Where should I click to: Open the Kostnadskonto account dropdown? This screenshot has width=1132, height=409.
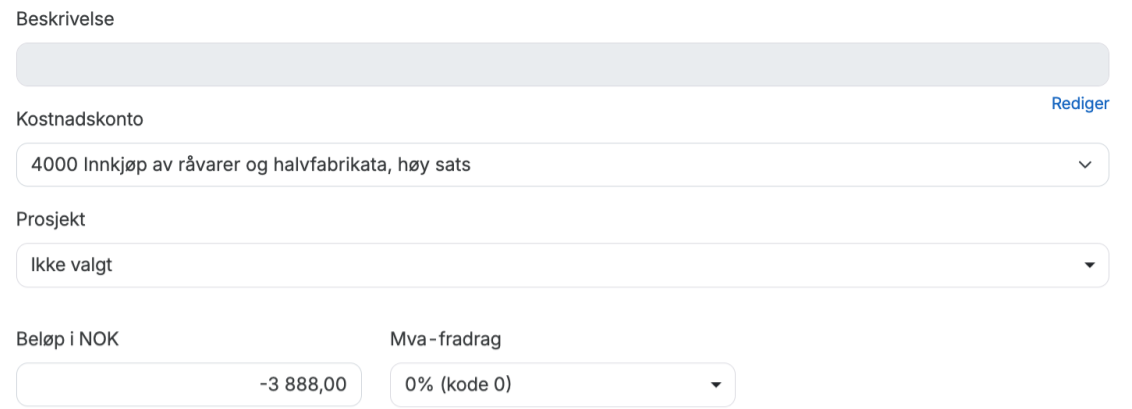(562, 165)
